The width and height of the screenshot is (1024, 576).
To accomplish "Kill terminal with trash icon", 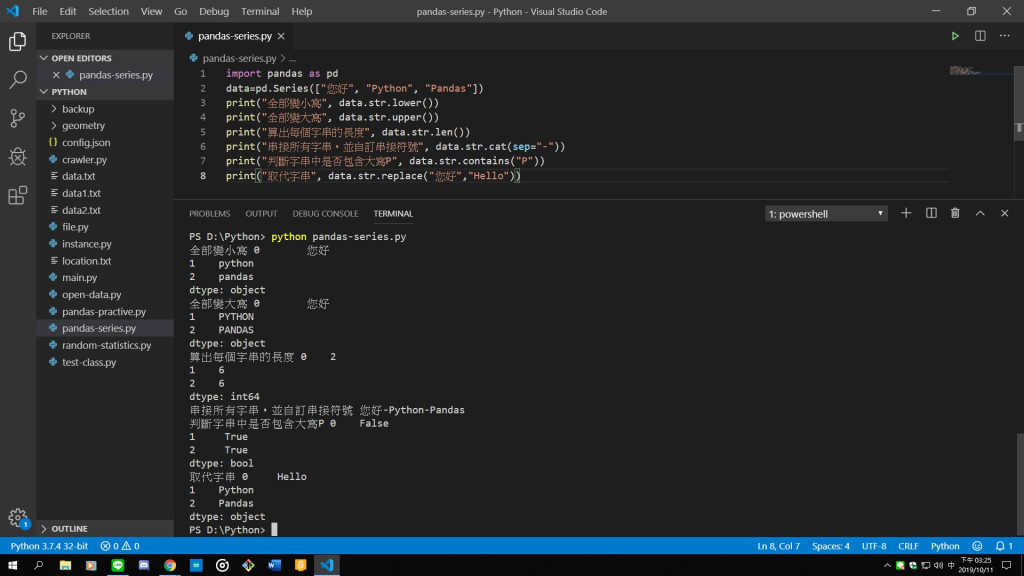I will point(955,214).
